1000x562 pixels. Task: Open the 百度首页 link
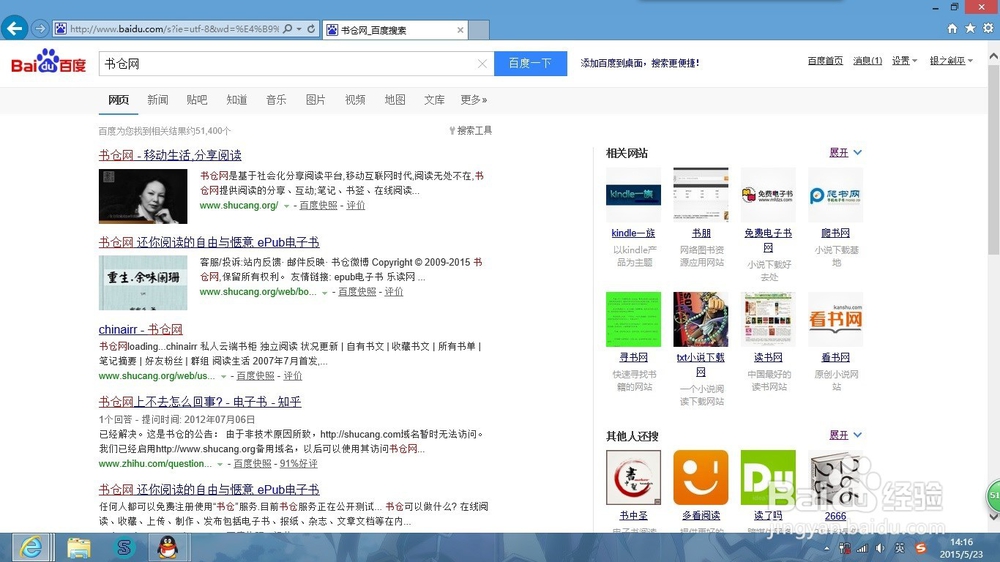pos(825,61)
